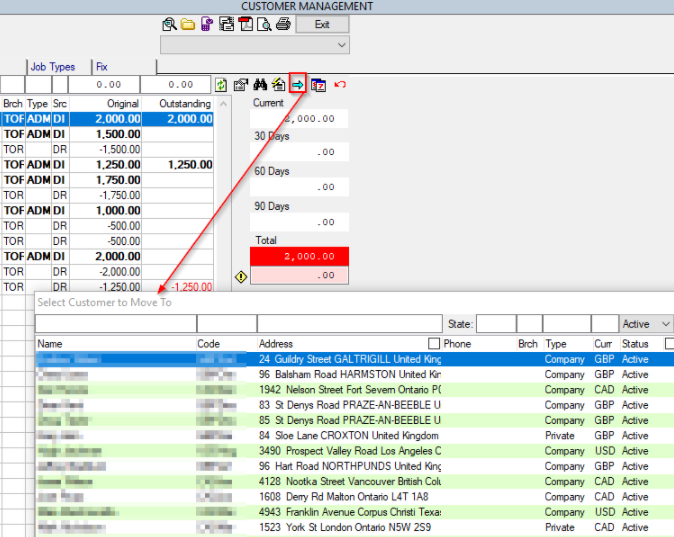Select customer at 96 Hart Road NORTHPUNDS
The height and width of the screenshot is (537, 674).
pos(355,466)
